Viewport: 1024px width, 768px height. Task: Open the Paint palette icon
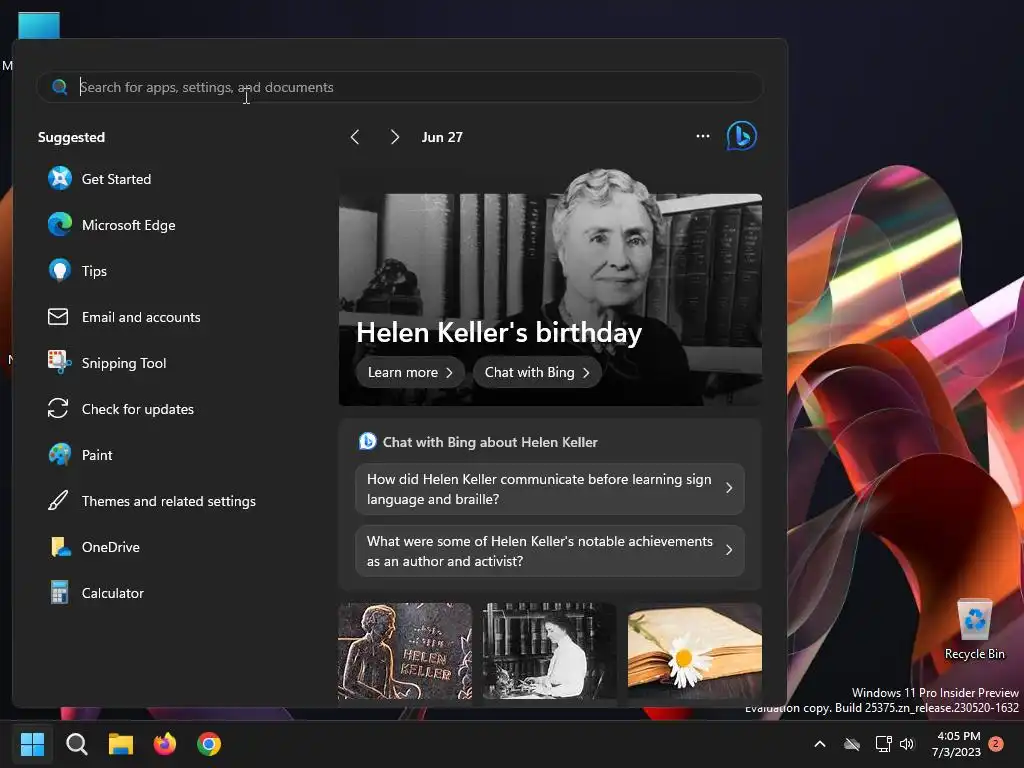59,455
